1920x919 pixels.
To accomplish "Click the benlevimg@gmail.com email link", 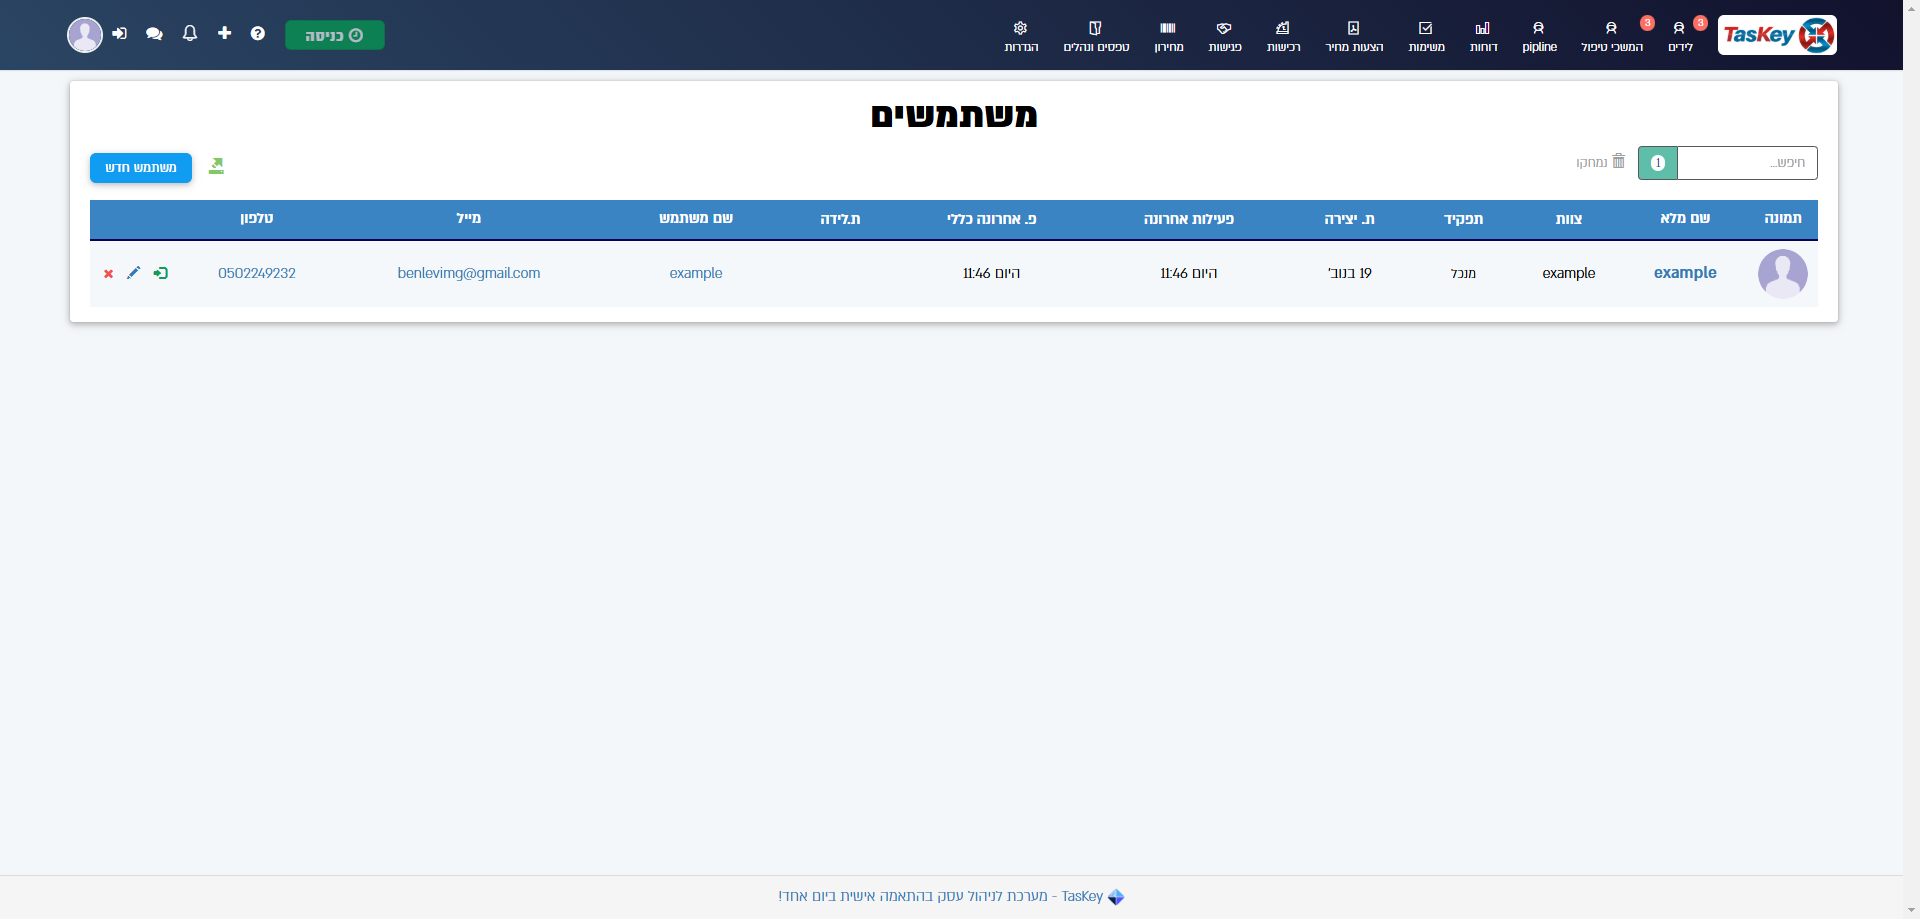I will tap(469, 273).
